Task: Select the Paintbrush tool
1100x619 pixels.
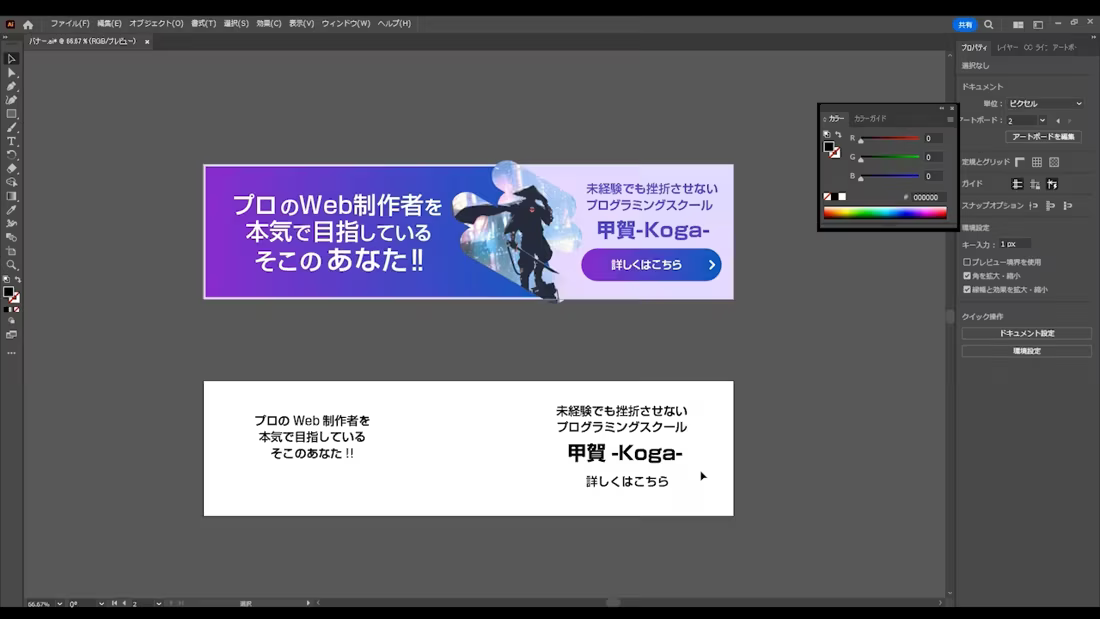Action: [x=11, y=128]
